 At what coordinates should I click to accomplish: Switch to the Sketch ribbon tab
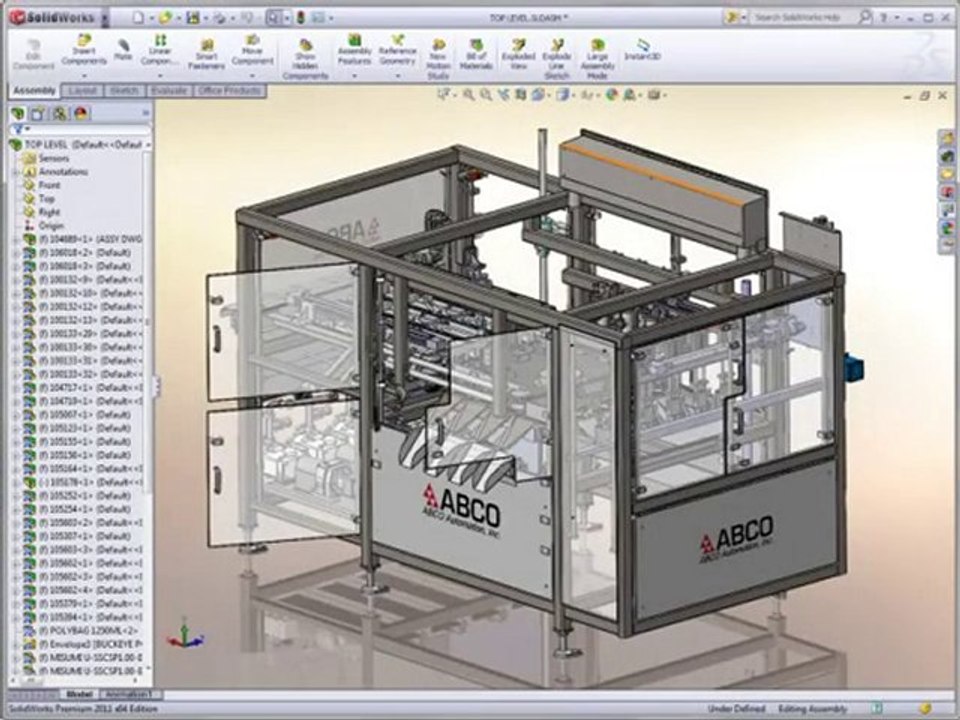124,91
